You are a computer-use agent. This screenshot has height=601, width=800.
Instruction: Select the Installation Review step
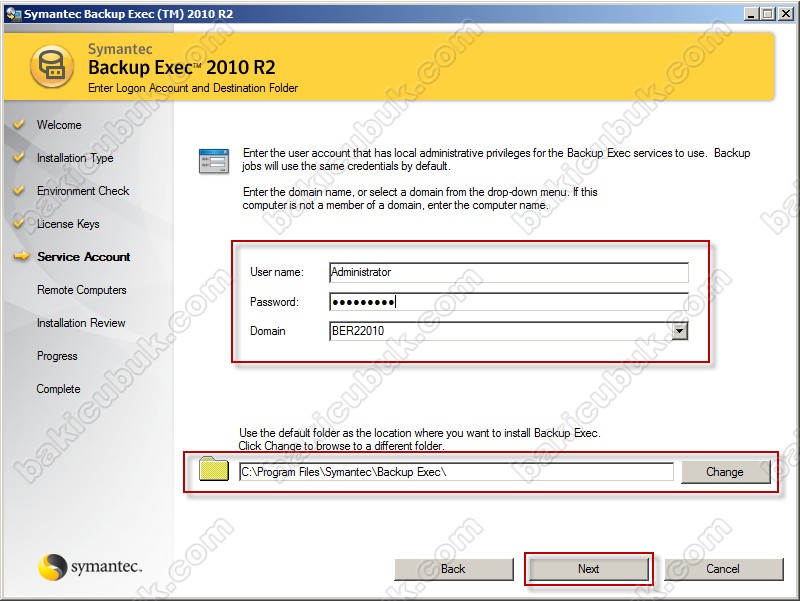coord(81,323)
